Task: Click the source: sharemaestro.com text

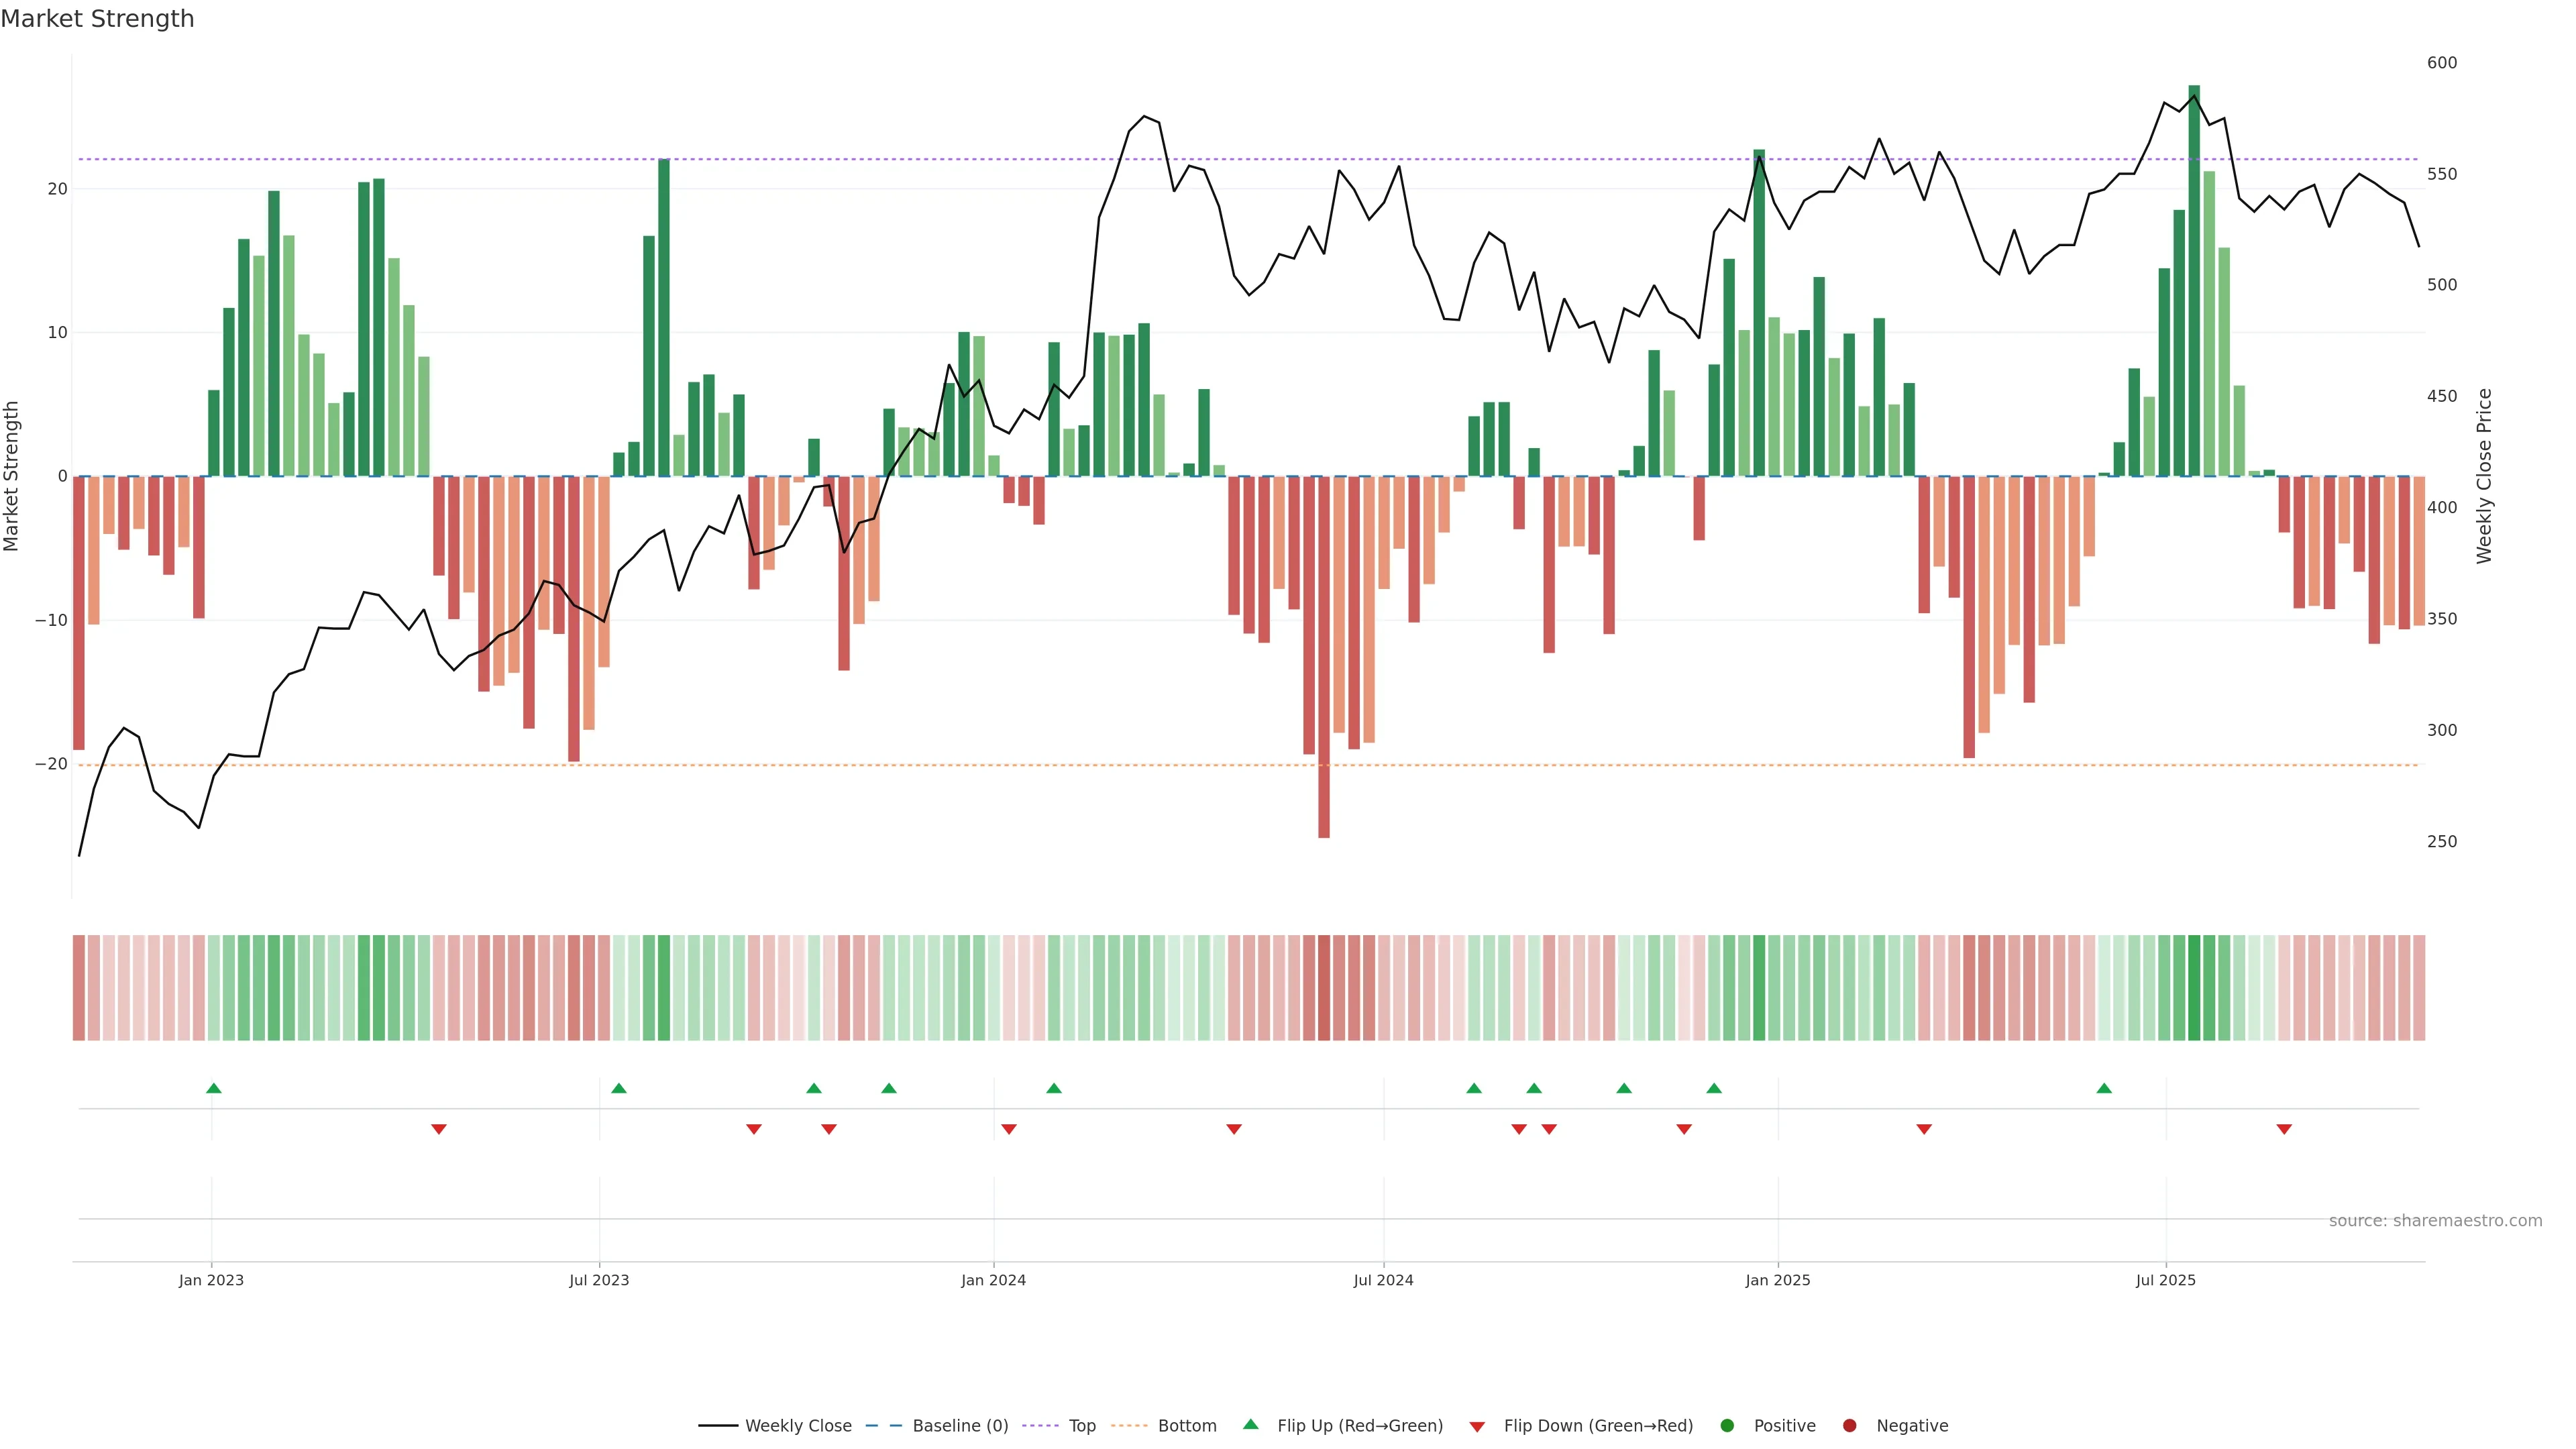Action: 2435,1220
